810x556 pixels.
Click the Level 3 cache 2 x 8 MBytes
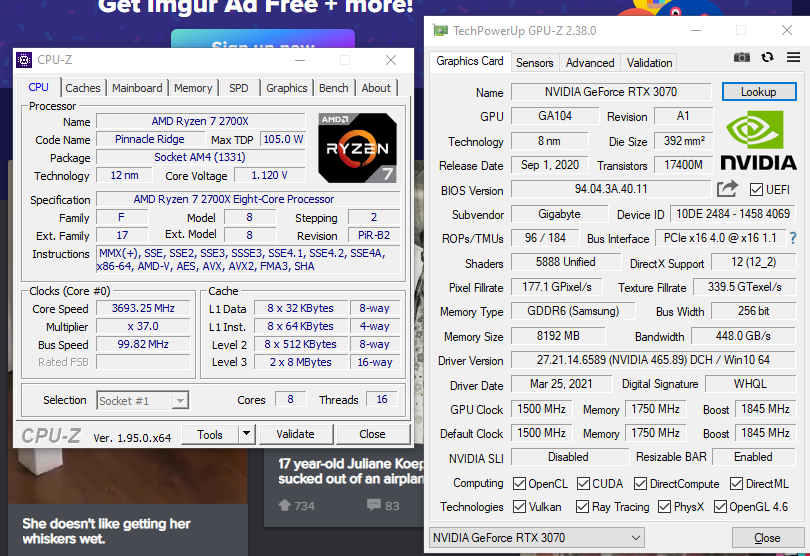pyautogui.click(x=301, y=362)
